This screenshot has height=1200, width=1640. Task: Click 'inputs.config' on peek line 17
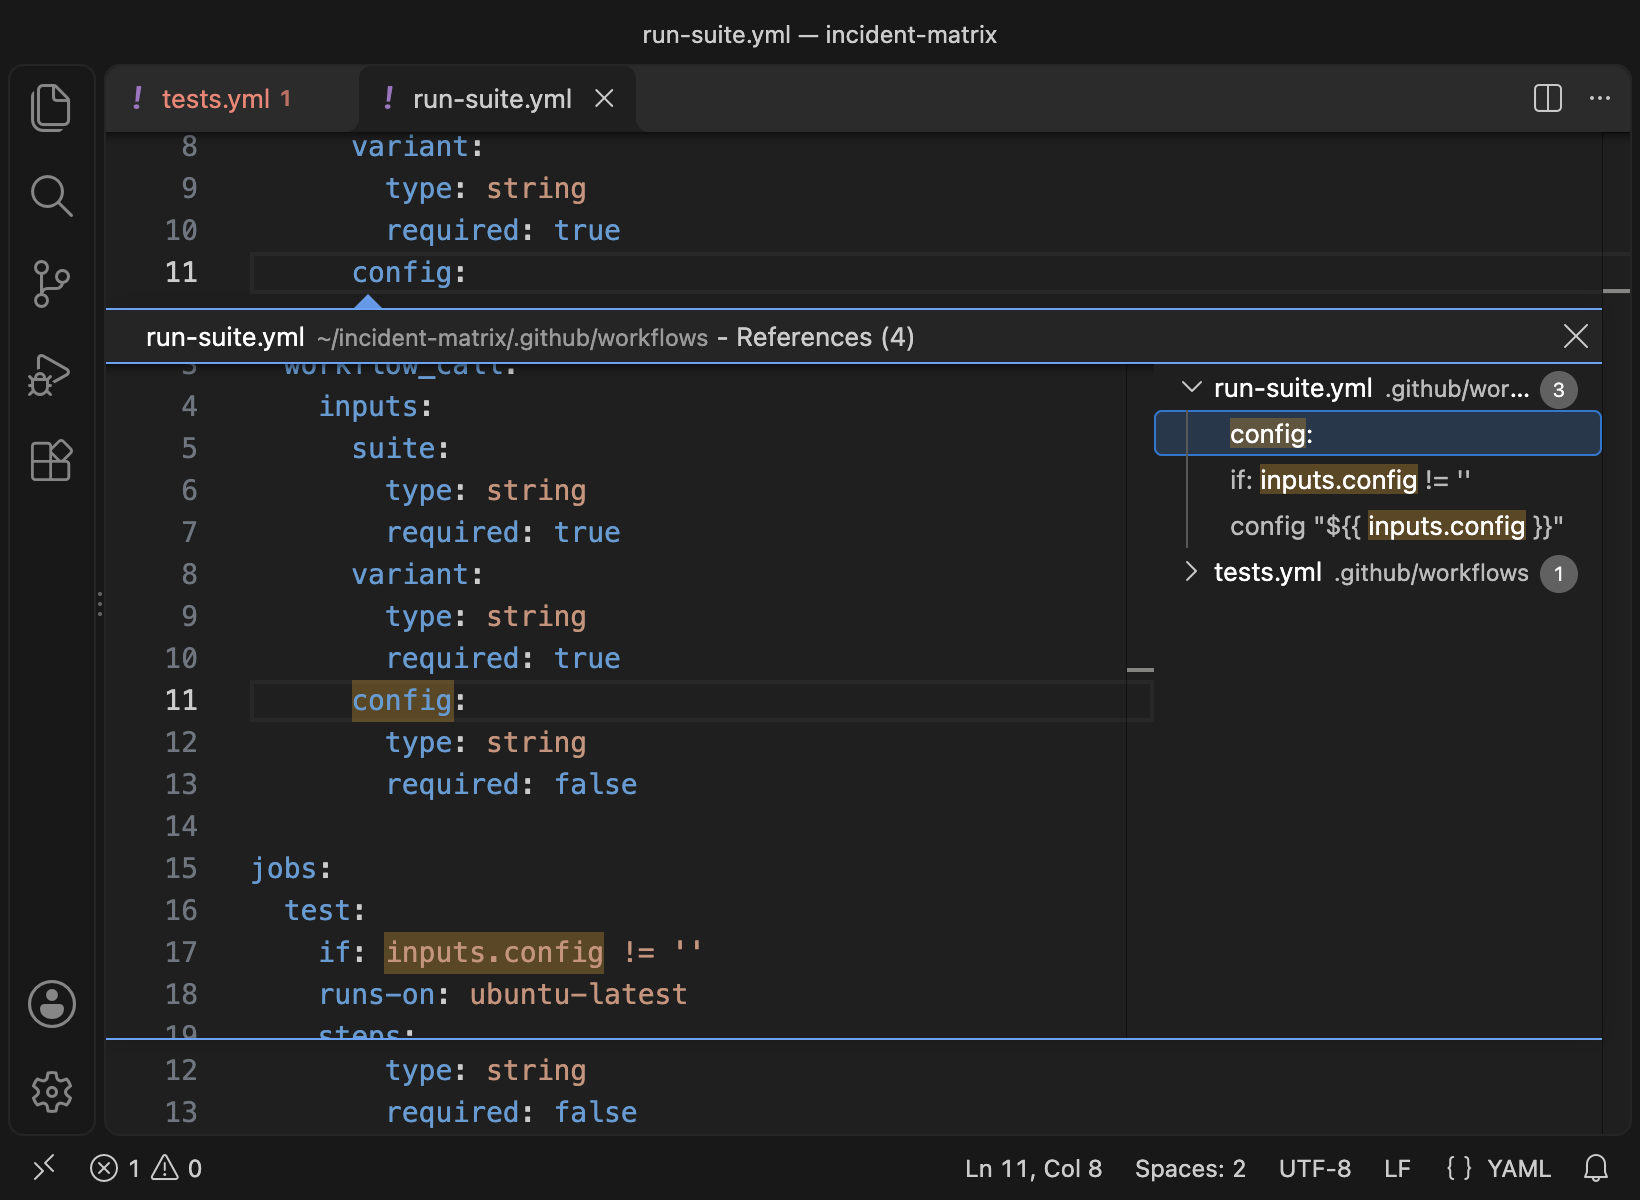point(494,952)
